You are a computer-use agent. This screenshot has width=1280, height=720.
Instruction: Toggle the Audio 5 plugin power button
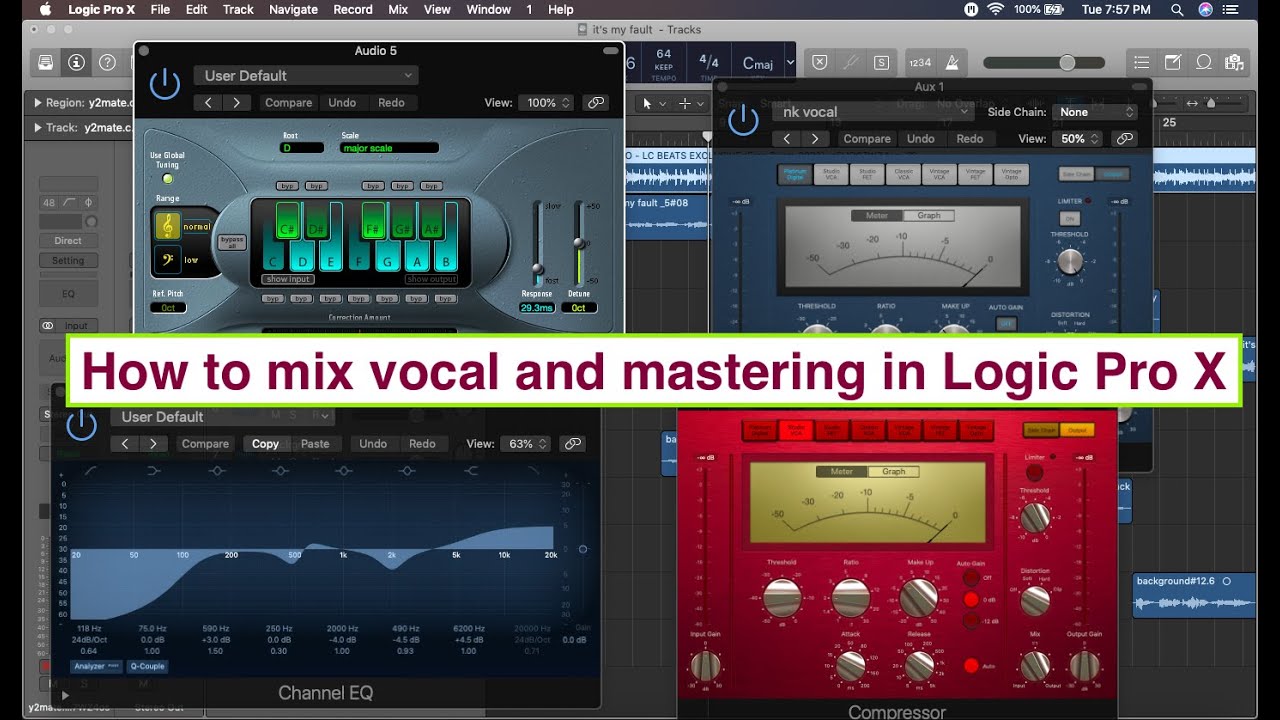[x=164, y=83]
